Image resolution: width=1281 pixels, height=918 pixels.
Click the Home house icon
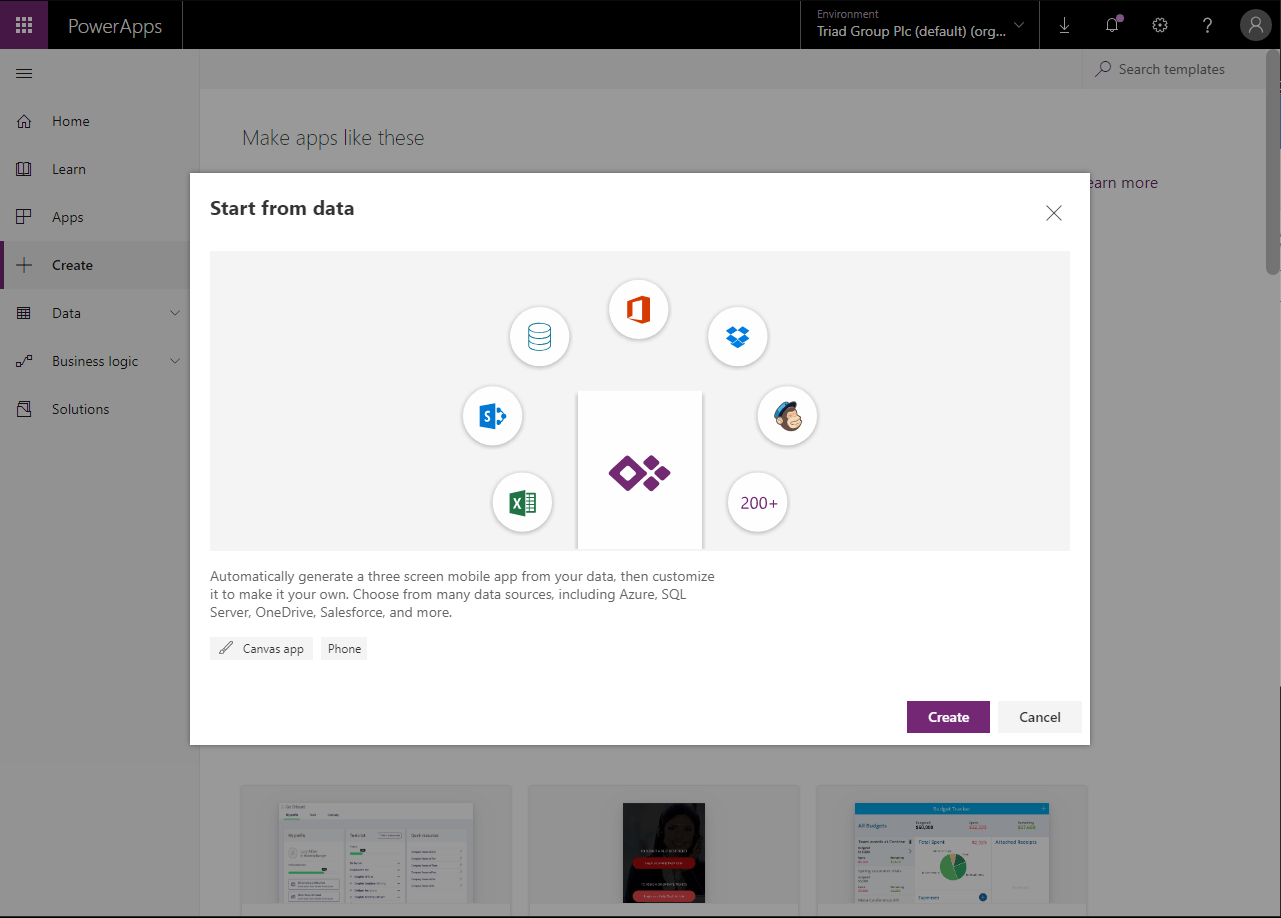point(24,121)
